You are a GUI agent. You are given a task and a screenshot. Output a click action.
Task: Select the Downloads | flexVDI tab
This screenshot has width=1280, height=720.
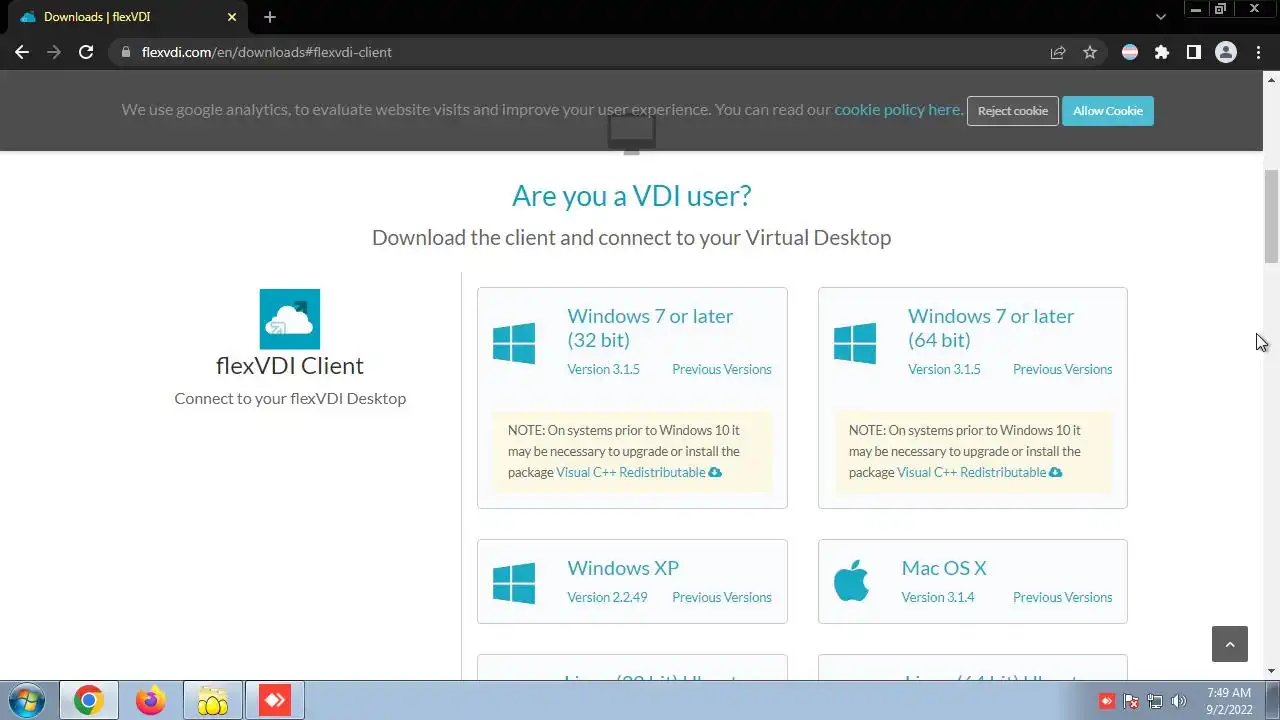pyautogui.click(x=125, y=17)
